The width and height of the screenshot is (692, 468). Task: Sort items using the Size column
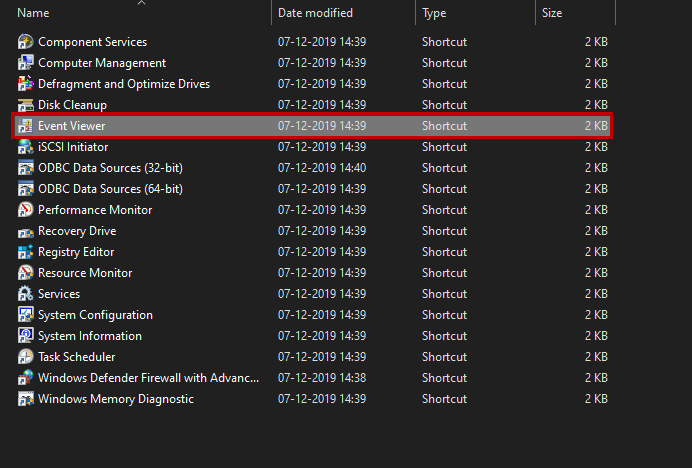tap(552, 13)
